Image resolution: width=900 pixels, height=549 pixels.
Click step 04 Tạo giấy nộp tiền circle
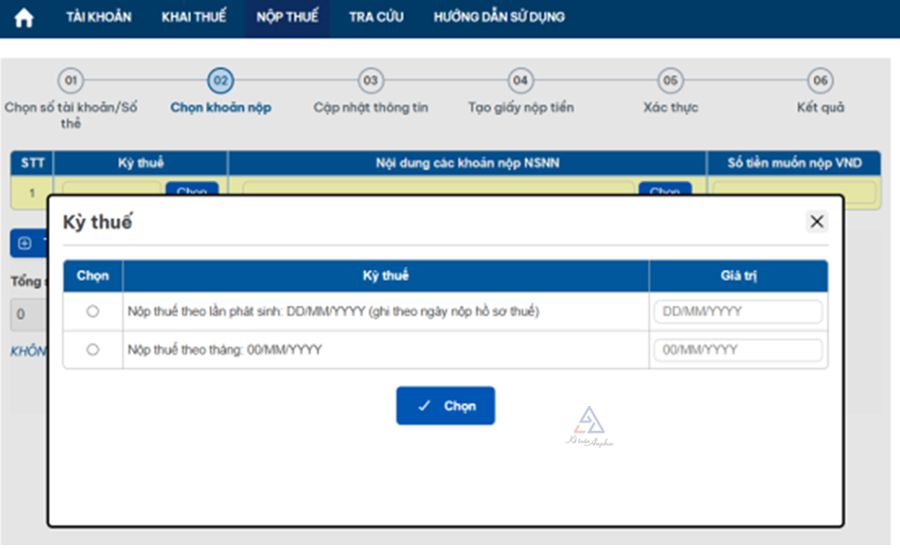(520, 81)
